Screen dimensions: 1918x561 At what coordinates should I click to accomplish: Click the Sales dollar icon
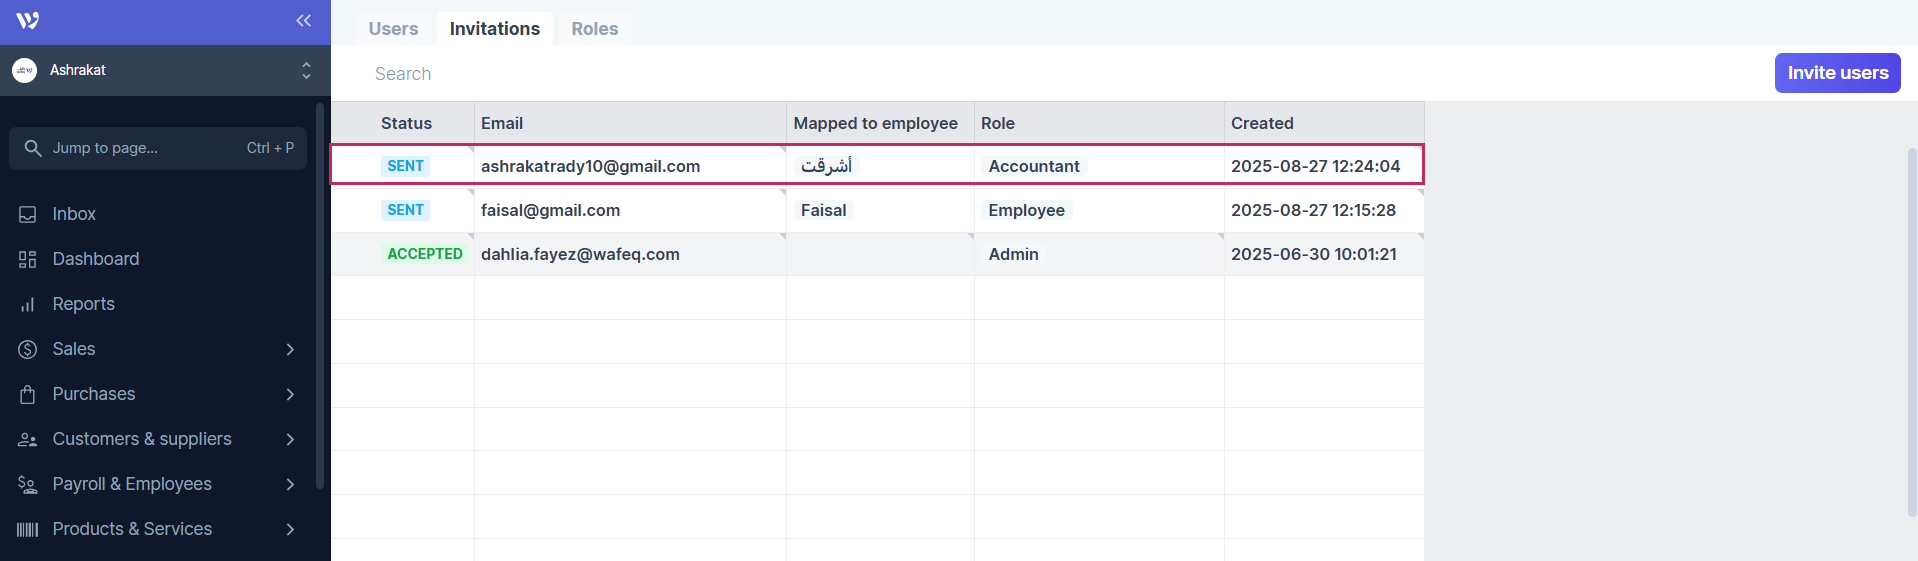click(x=28, y=349)
